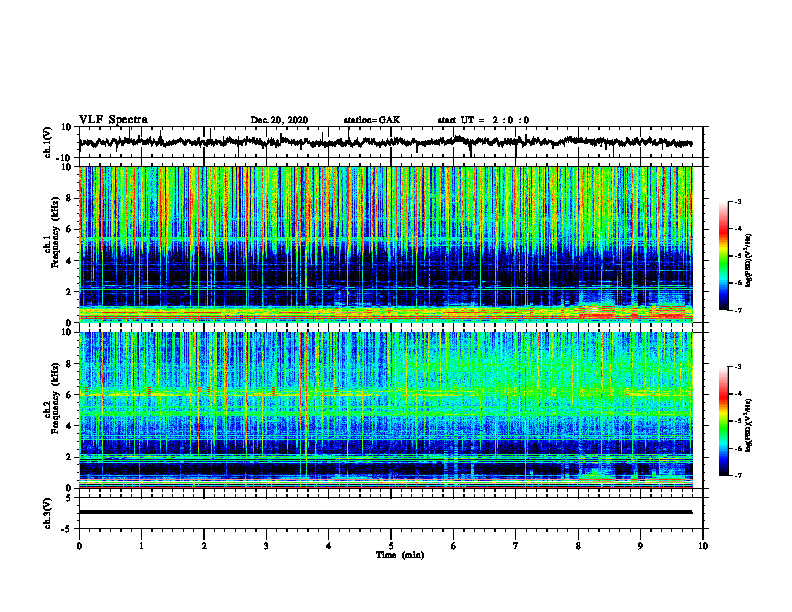
Task: Click the '-5' tick on ch.1 colorbar
Action: point(738,256)
